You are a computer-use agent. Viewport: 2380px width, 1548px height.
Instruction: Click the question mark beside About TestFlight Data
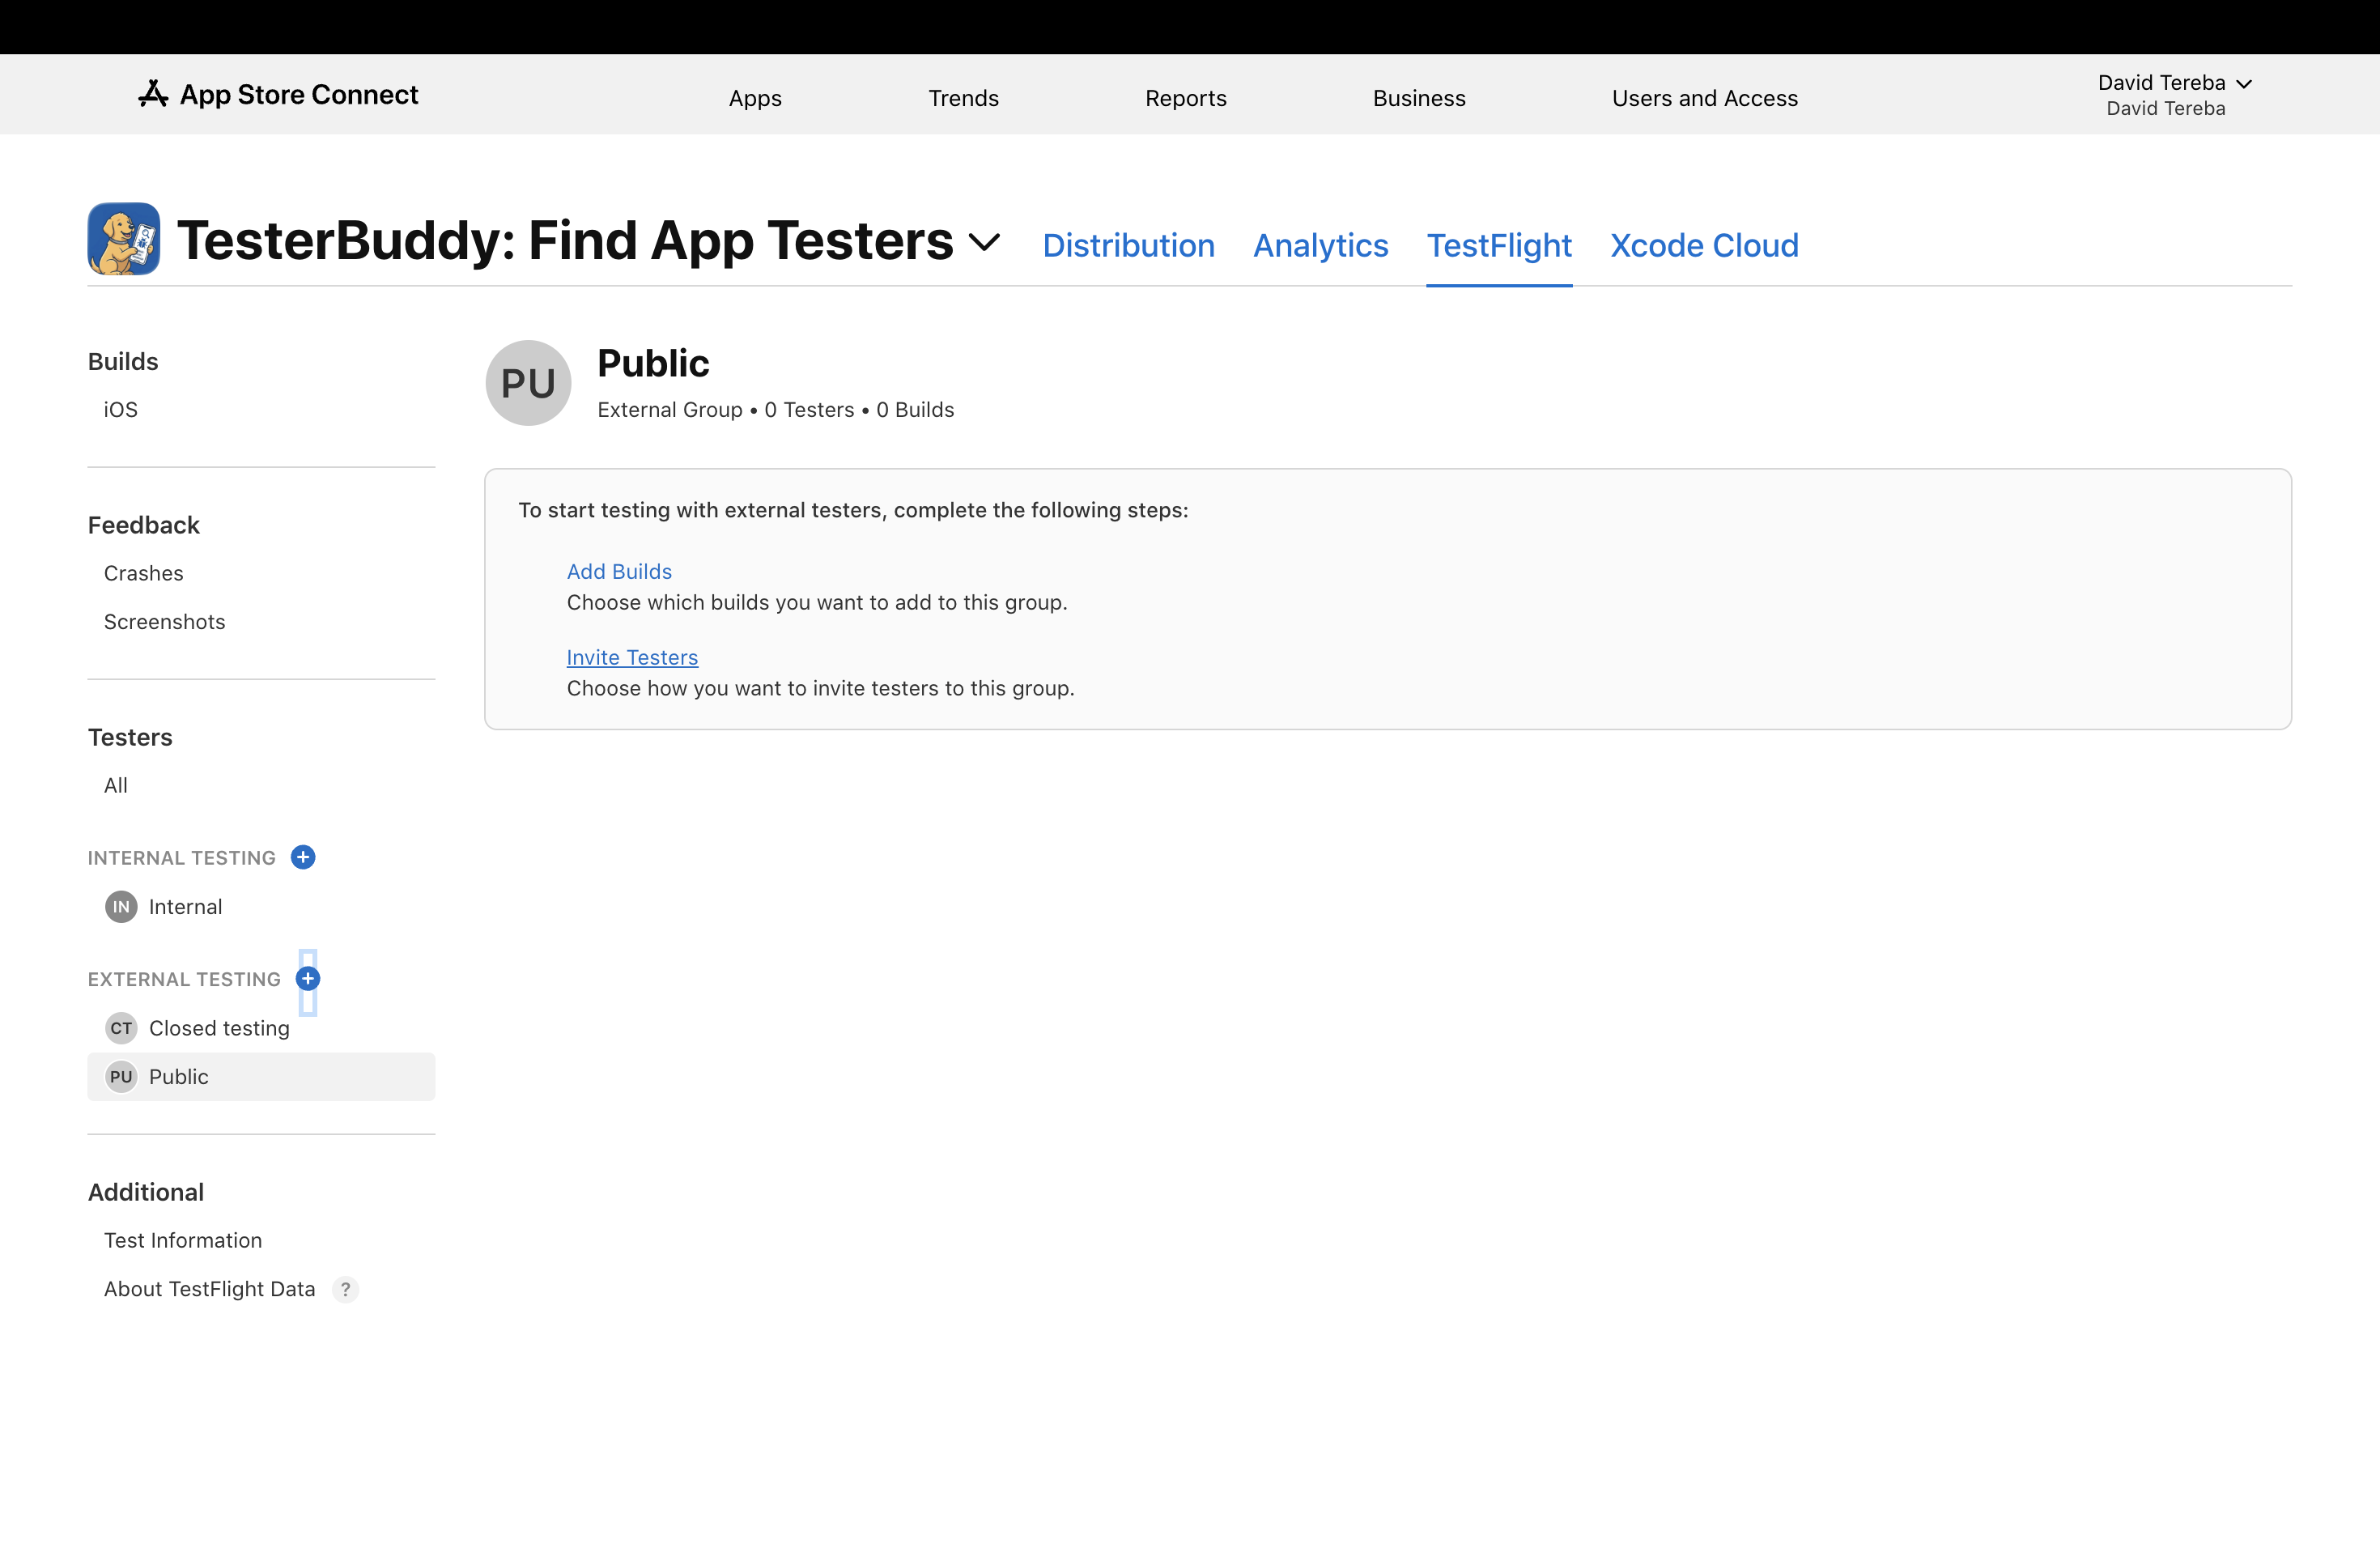point(346,1289)
